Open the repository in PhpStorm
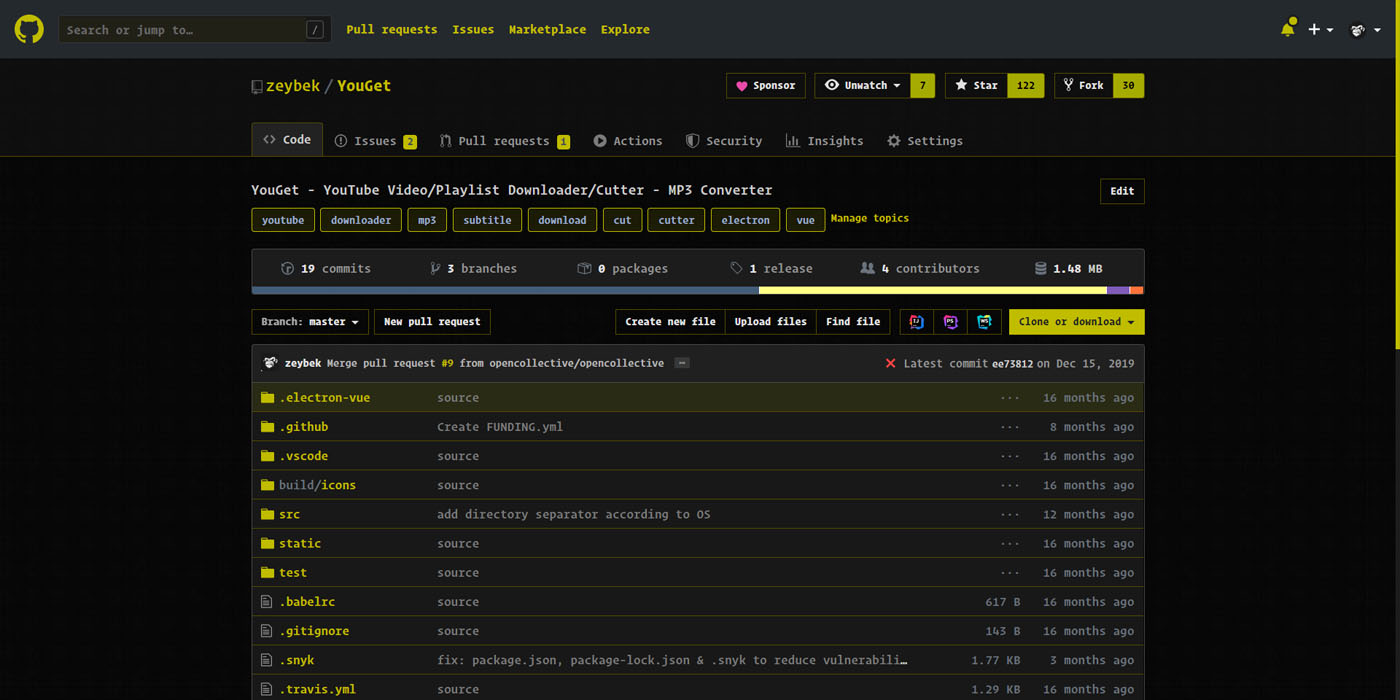 950,321
